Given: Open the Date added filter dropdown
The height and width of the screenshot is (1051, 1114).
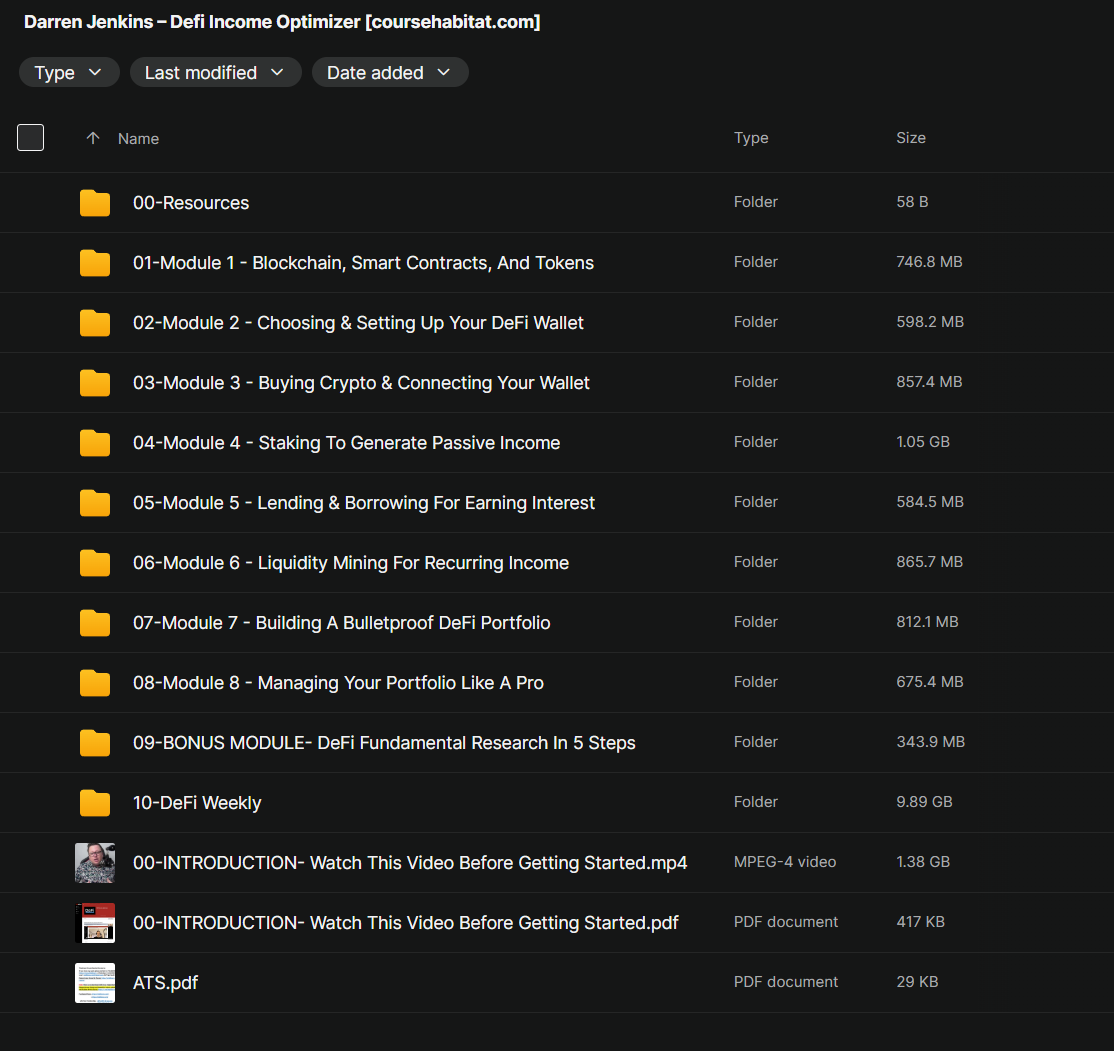Looking at the screenshot, I should (389, 72).
